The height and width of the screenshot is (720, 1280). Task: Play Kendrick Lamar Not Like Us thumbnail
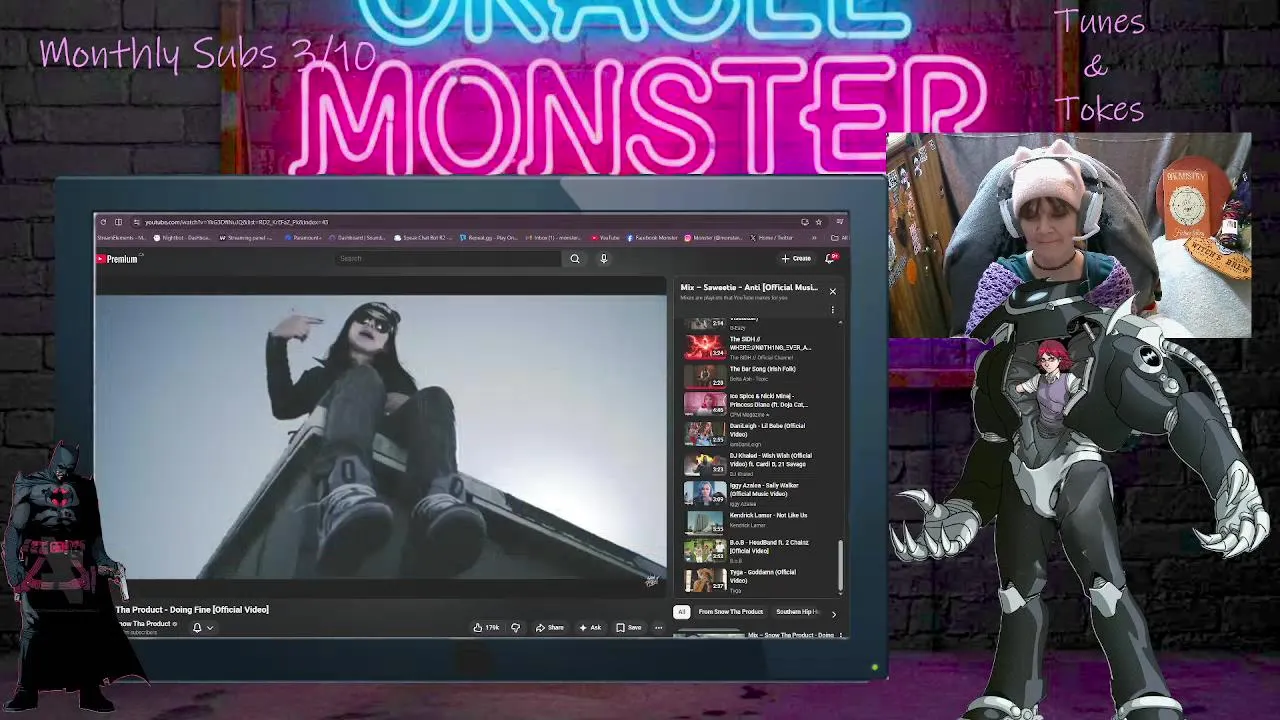point(704,522)
